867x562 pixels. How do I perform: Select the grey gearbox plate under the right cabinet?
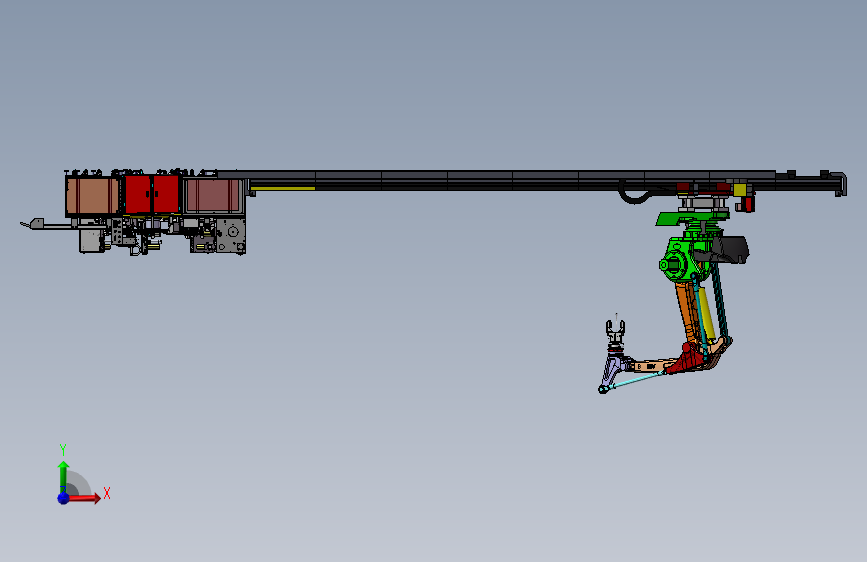(231, 235)
